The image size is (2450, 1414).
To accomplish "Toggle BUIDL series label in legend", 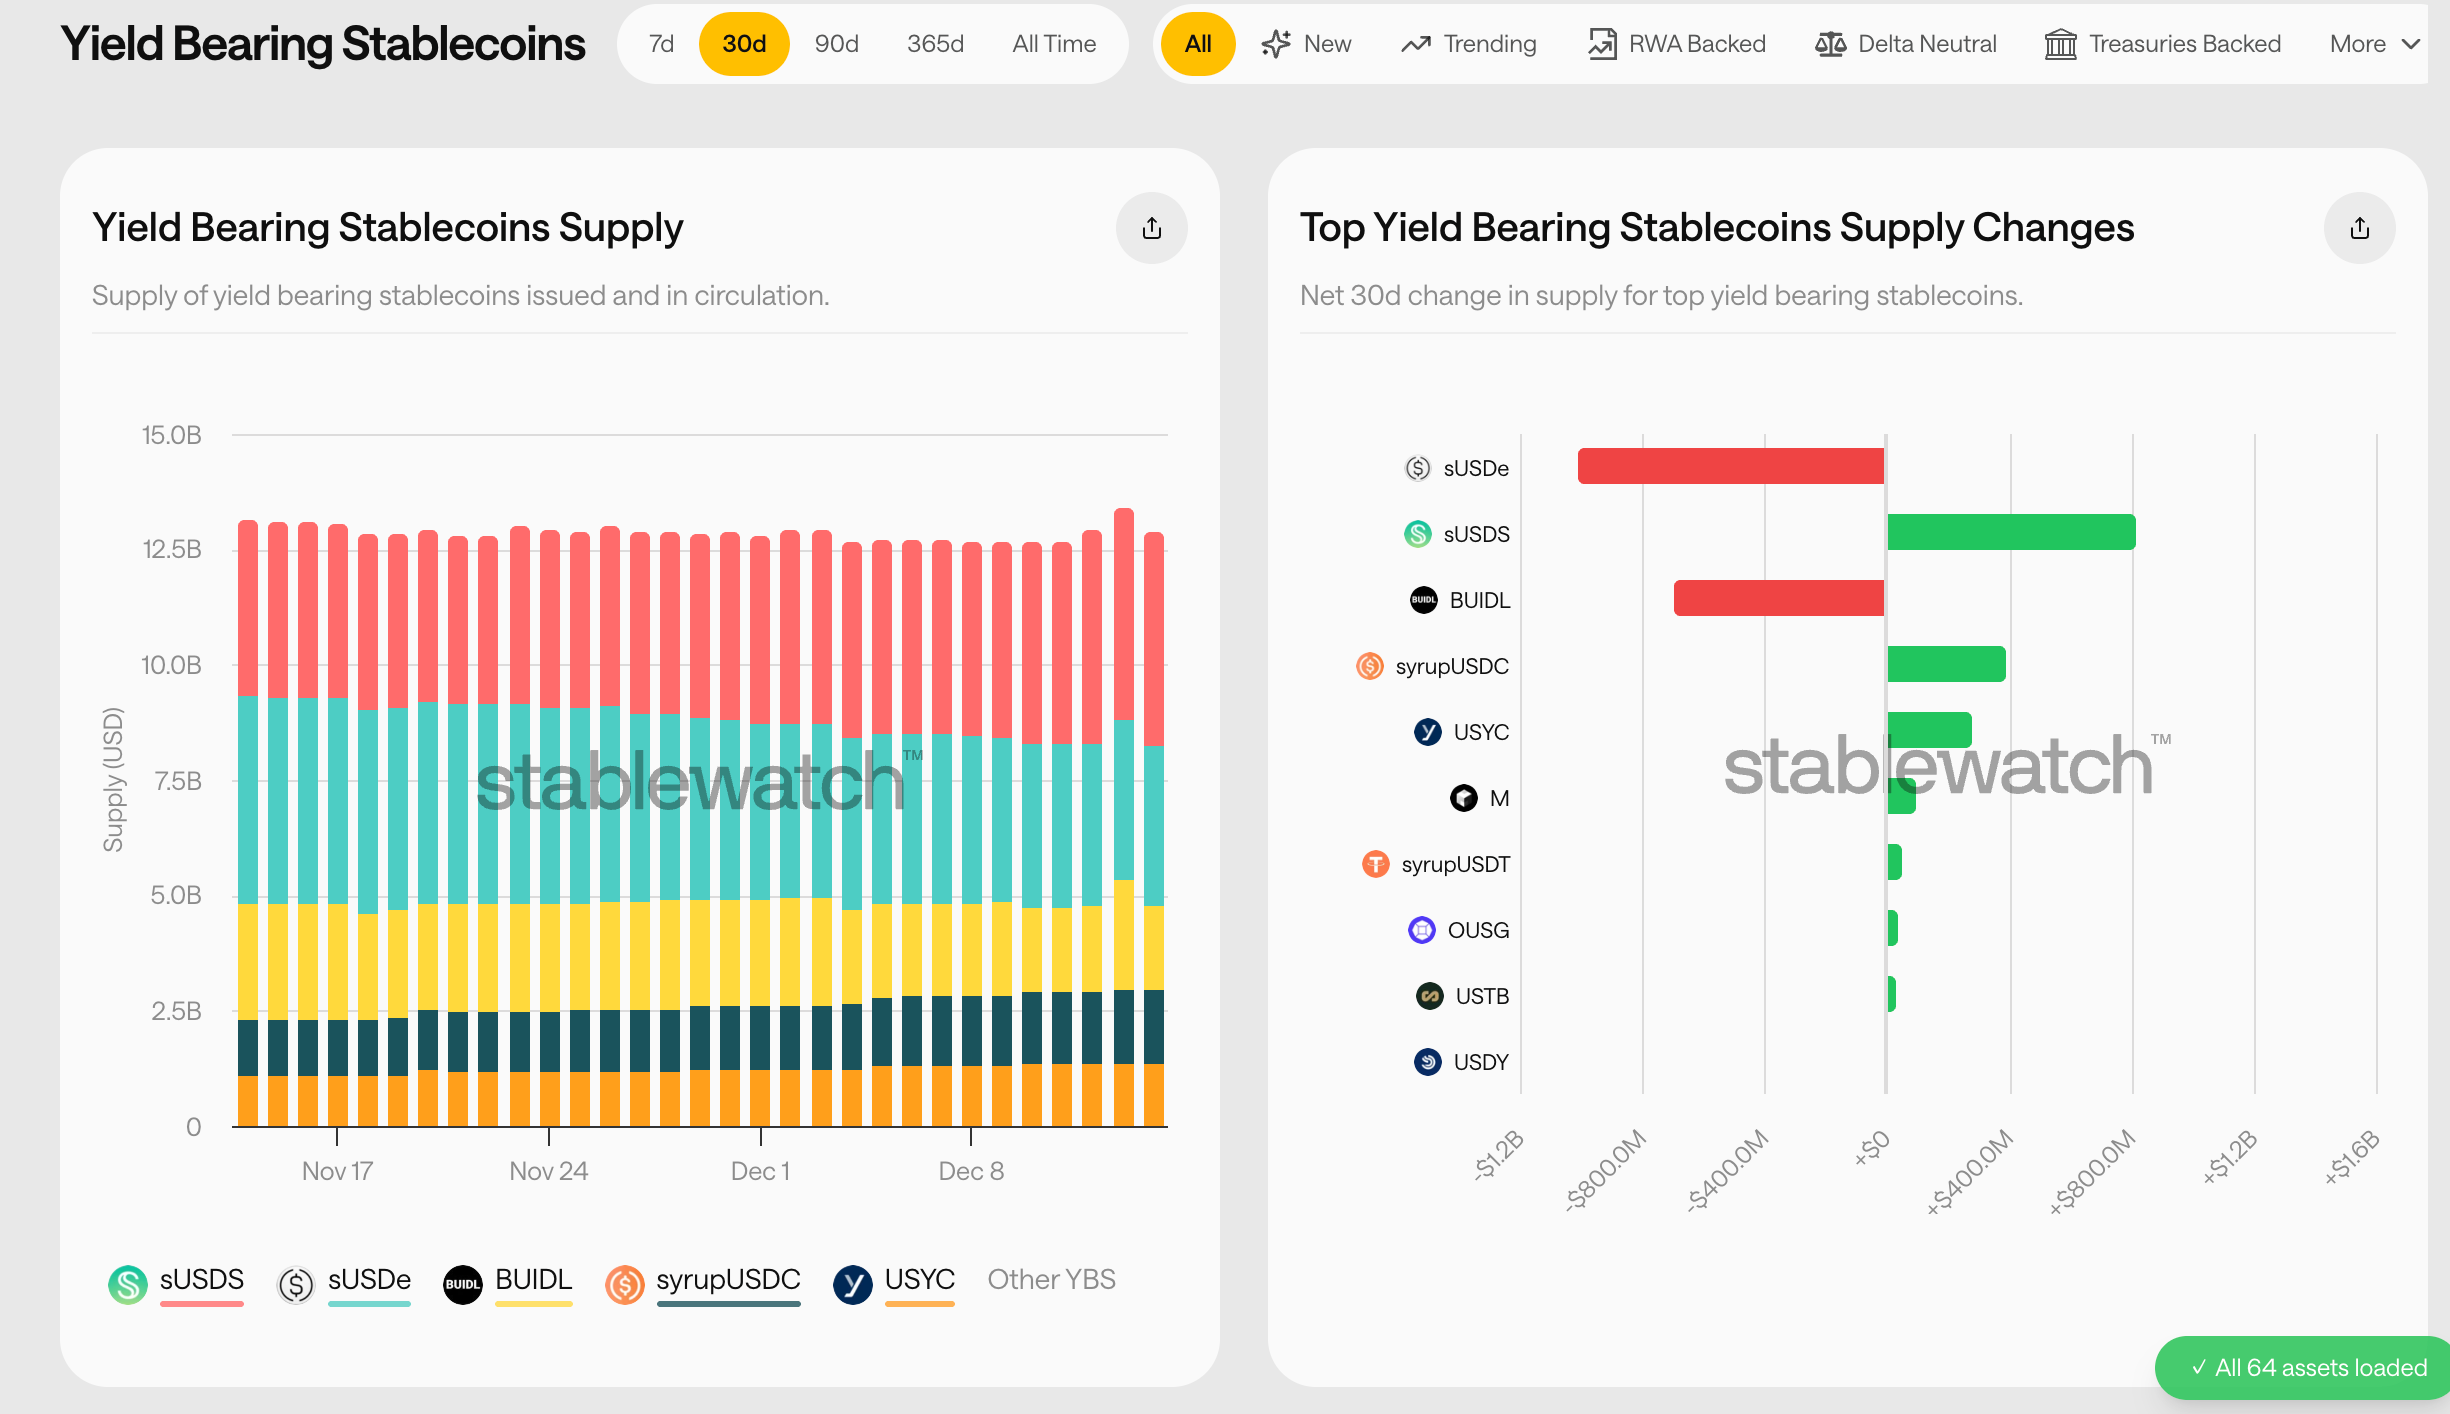I will [533, 1279].
